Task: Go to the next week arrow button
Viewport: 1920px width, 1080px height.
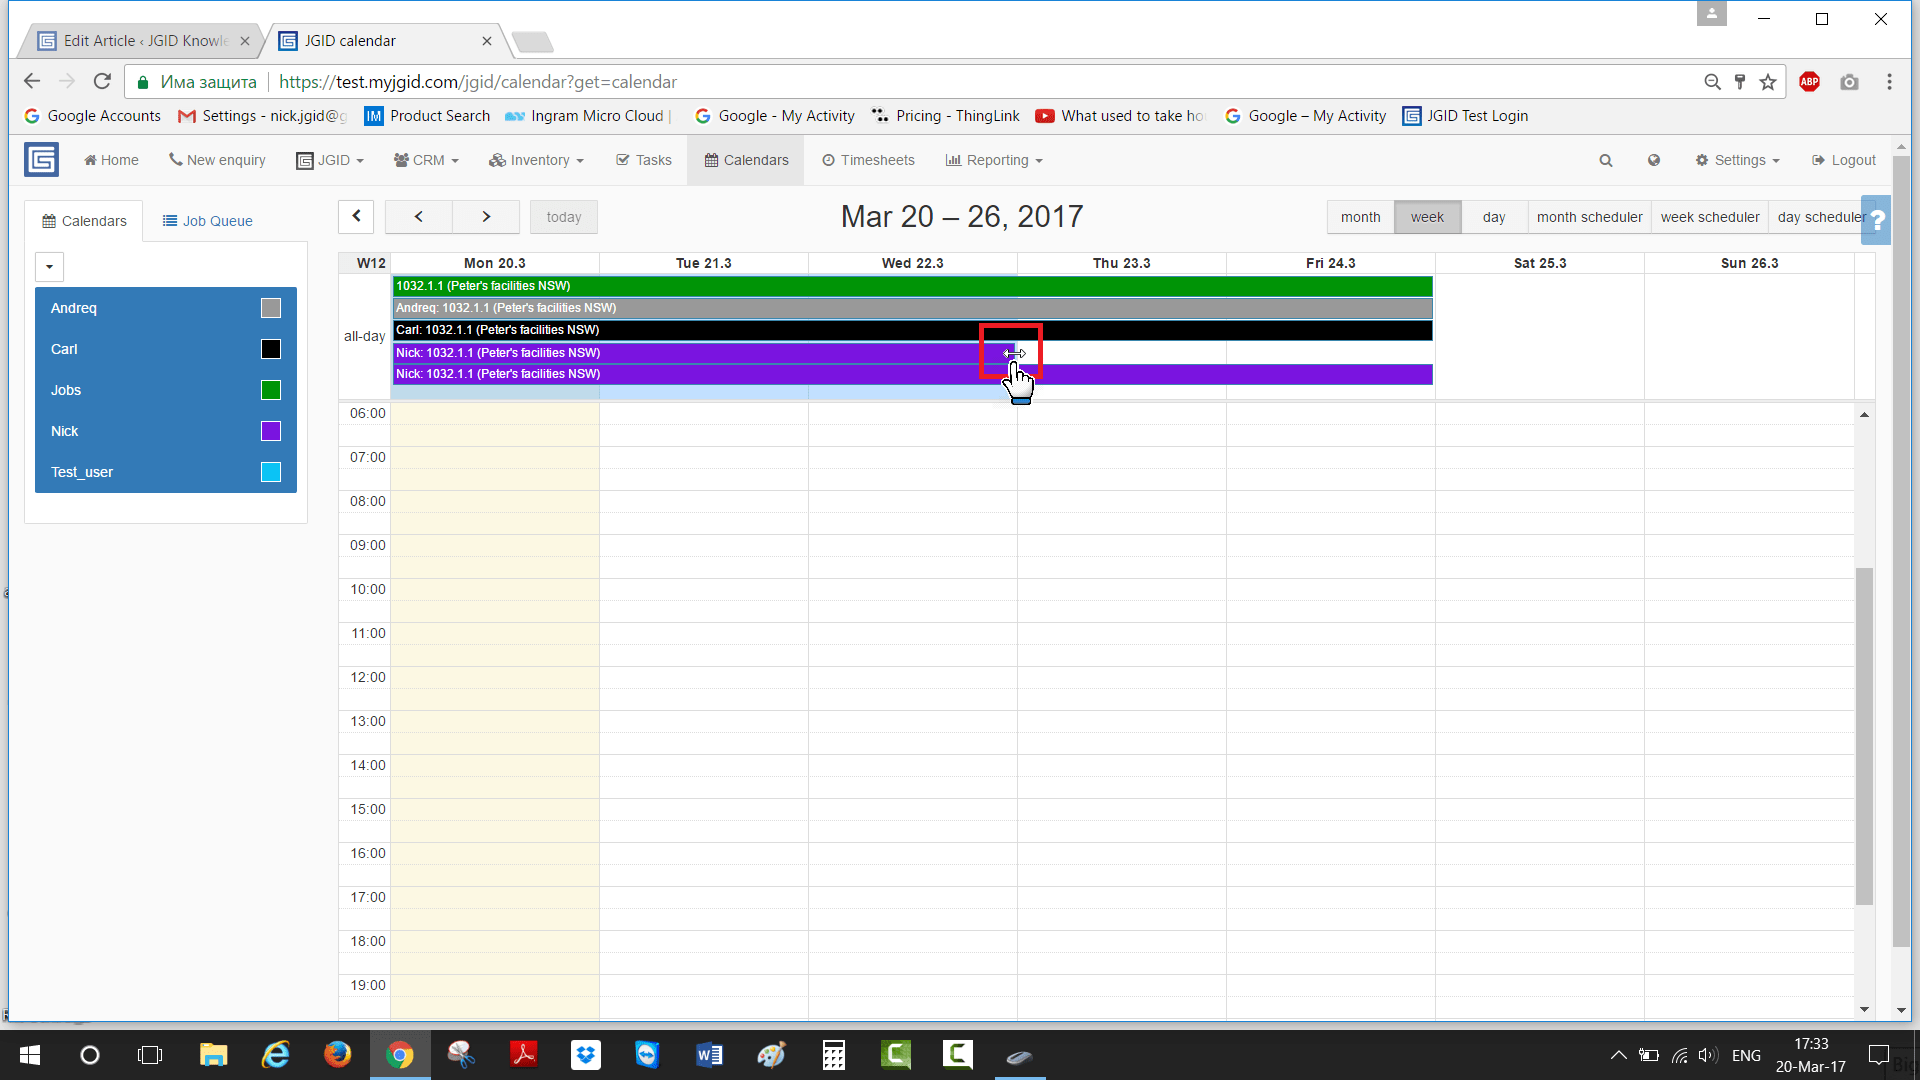Action: [x=486, y=217]
